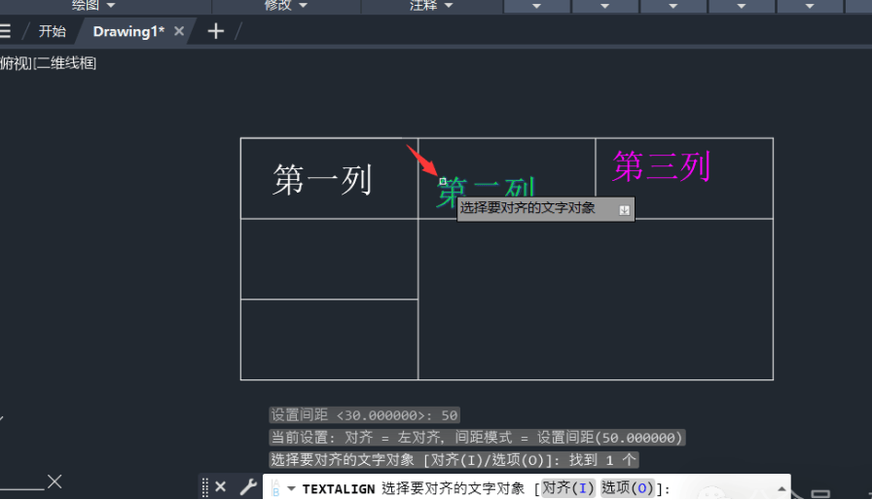Open the 二维线框 visual style menu
This screenshot has height=500, width=872.
[x=65, y=63]
